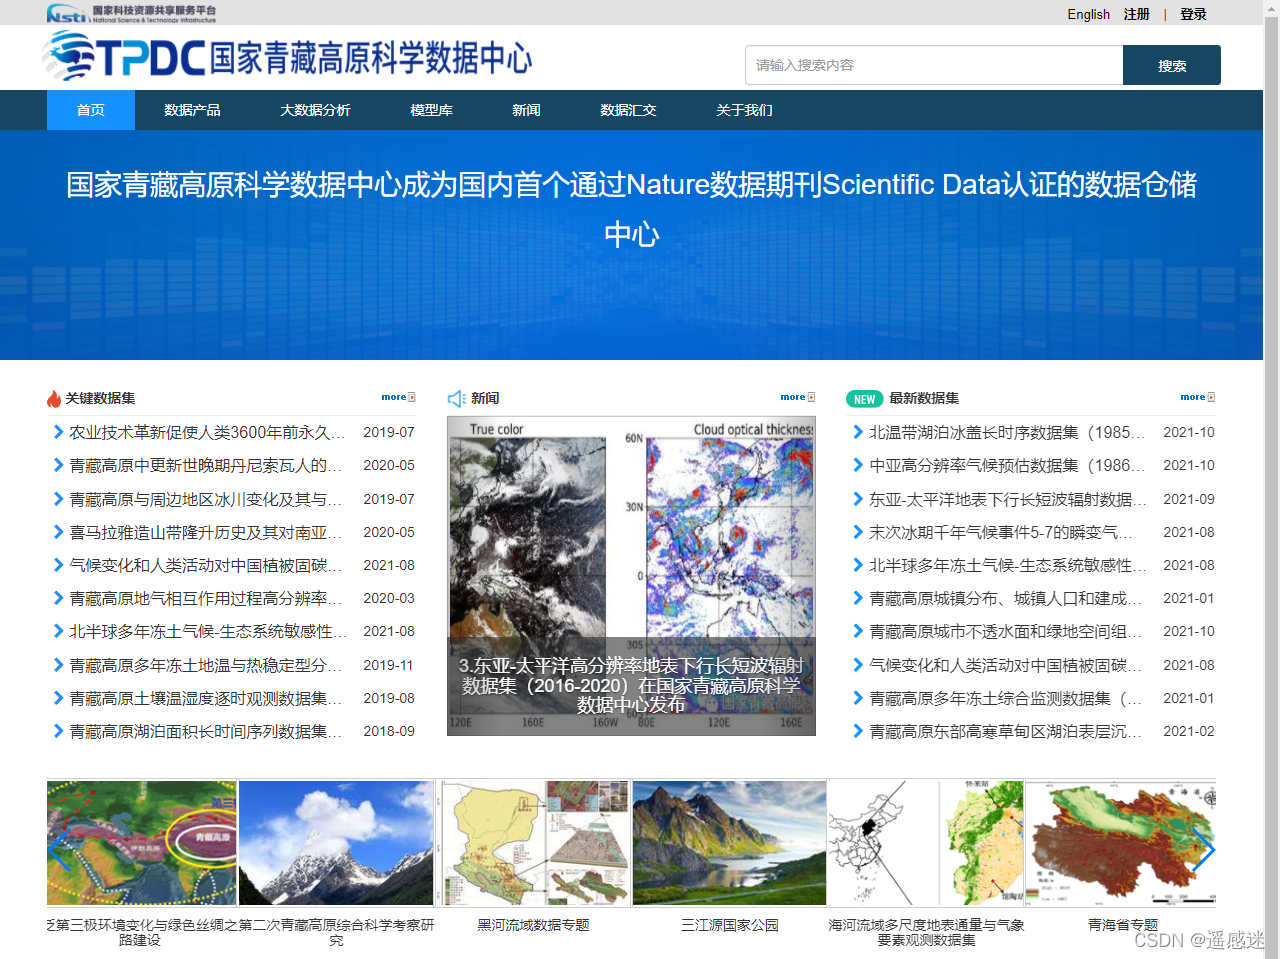Open the 新闻 navigation menu
The image size is (1280, 959).
pos(526,110)
